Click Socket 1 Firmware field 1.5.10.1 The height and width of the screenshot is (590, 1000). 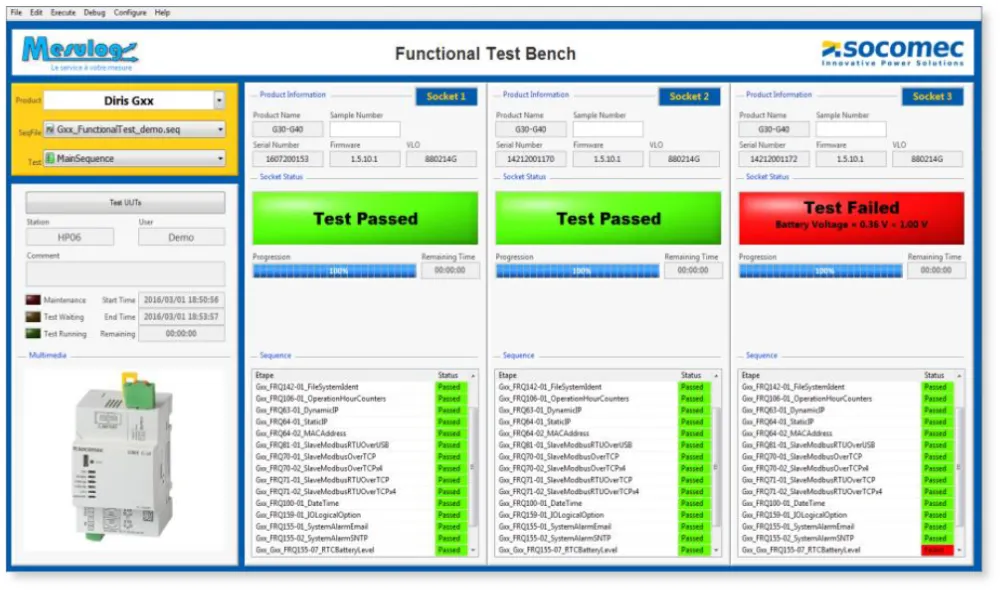pos(365,159)
